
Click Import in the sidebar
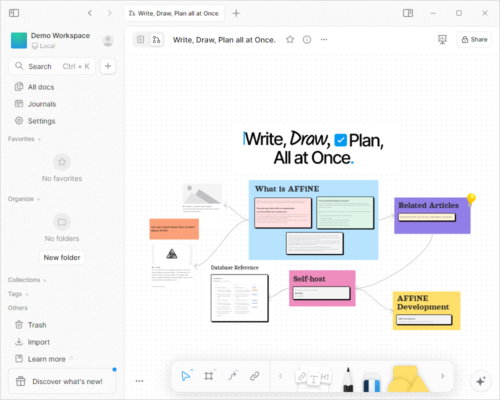click(x=62, y=342)
